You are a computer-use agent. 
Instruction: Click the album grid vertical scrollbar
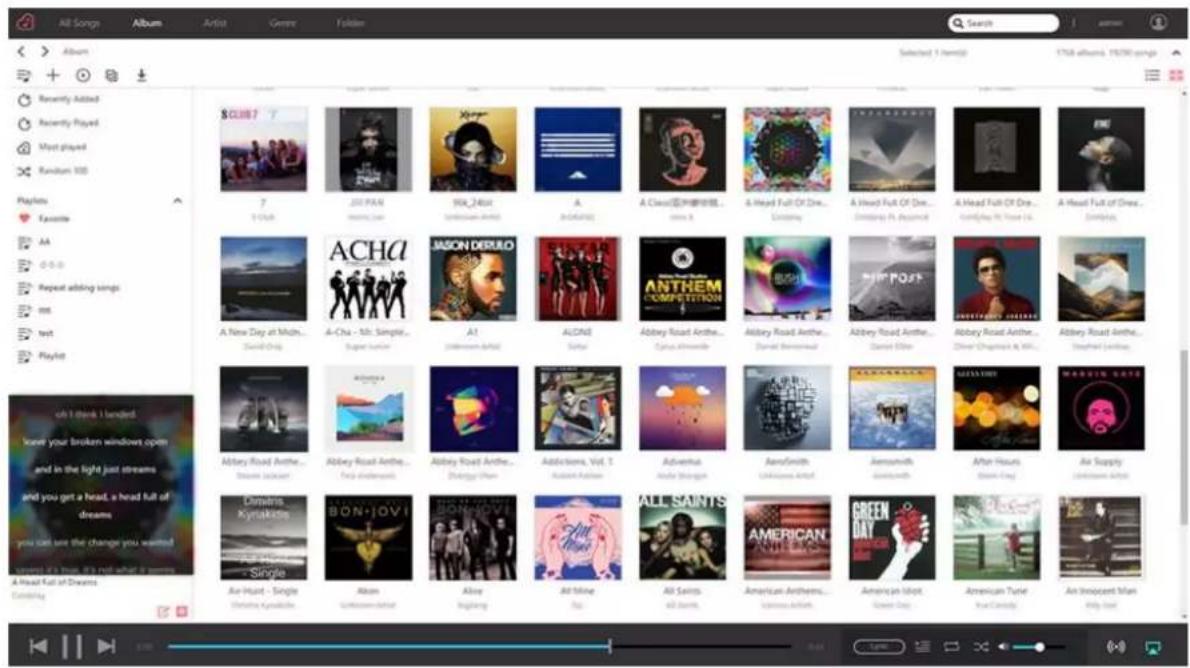[x=1182, y=436]
